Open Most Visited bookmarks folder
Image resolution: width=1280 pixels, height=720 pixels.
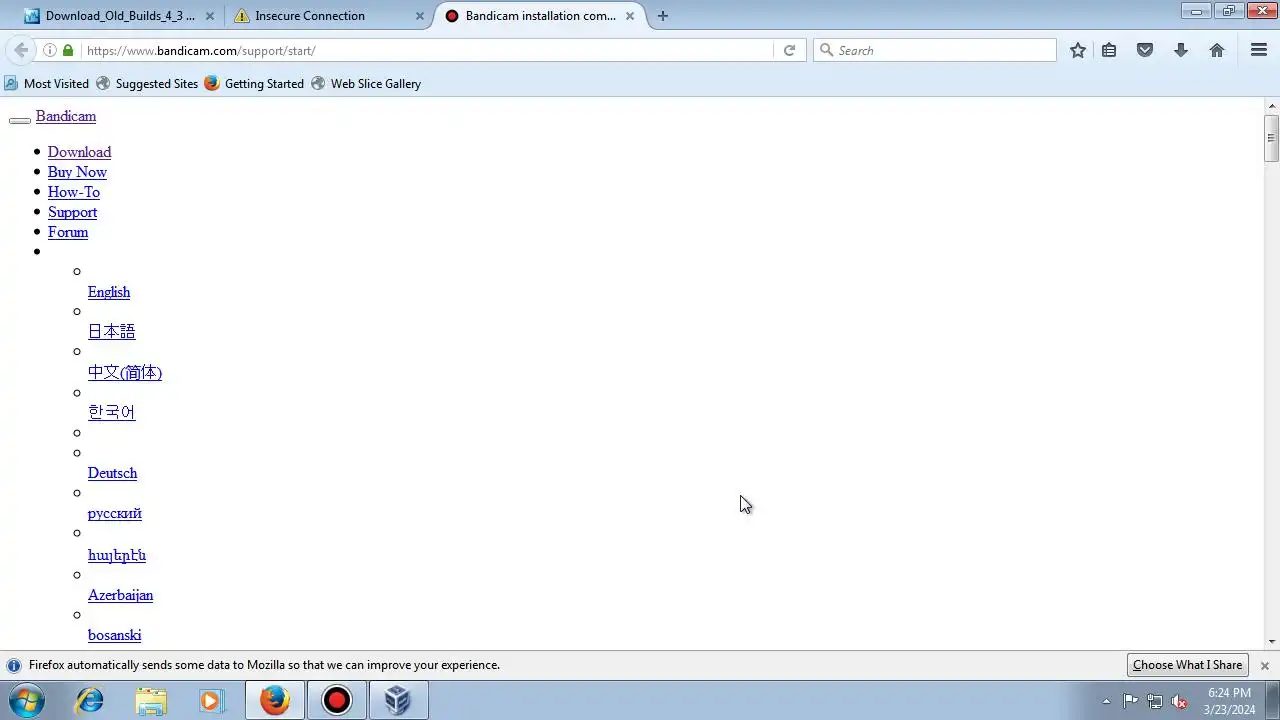coord(46,84)
